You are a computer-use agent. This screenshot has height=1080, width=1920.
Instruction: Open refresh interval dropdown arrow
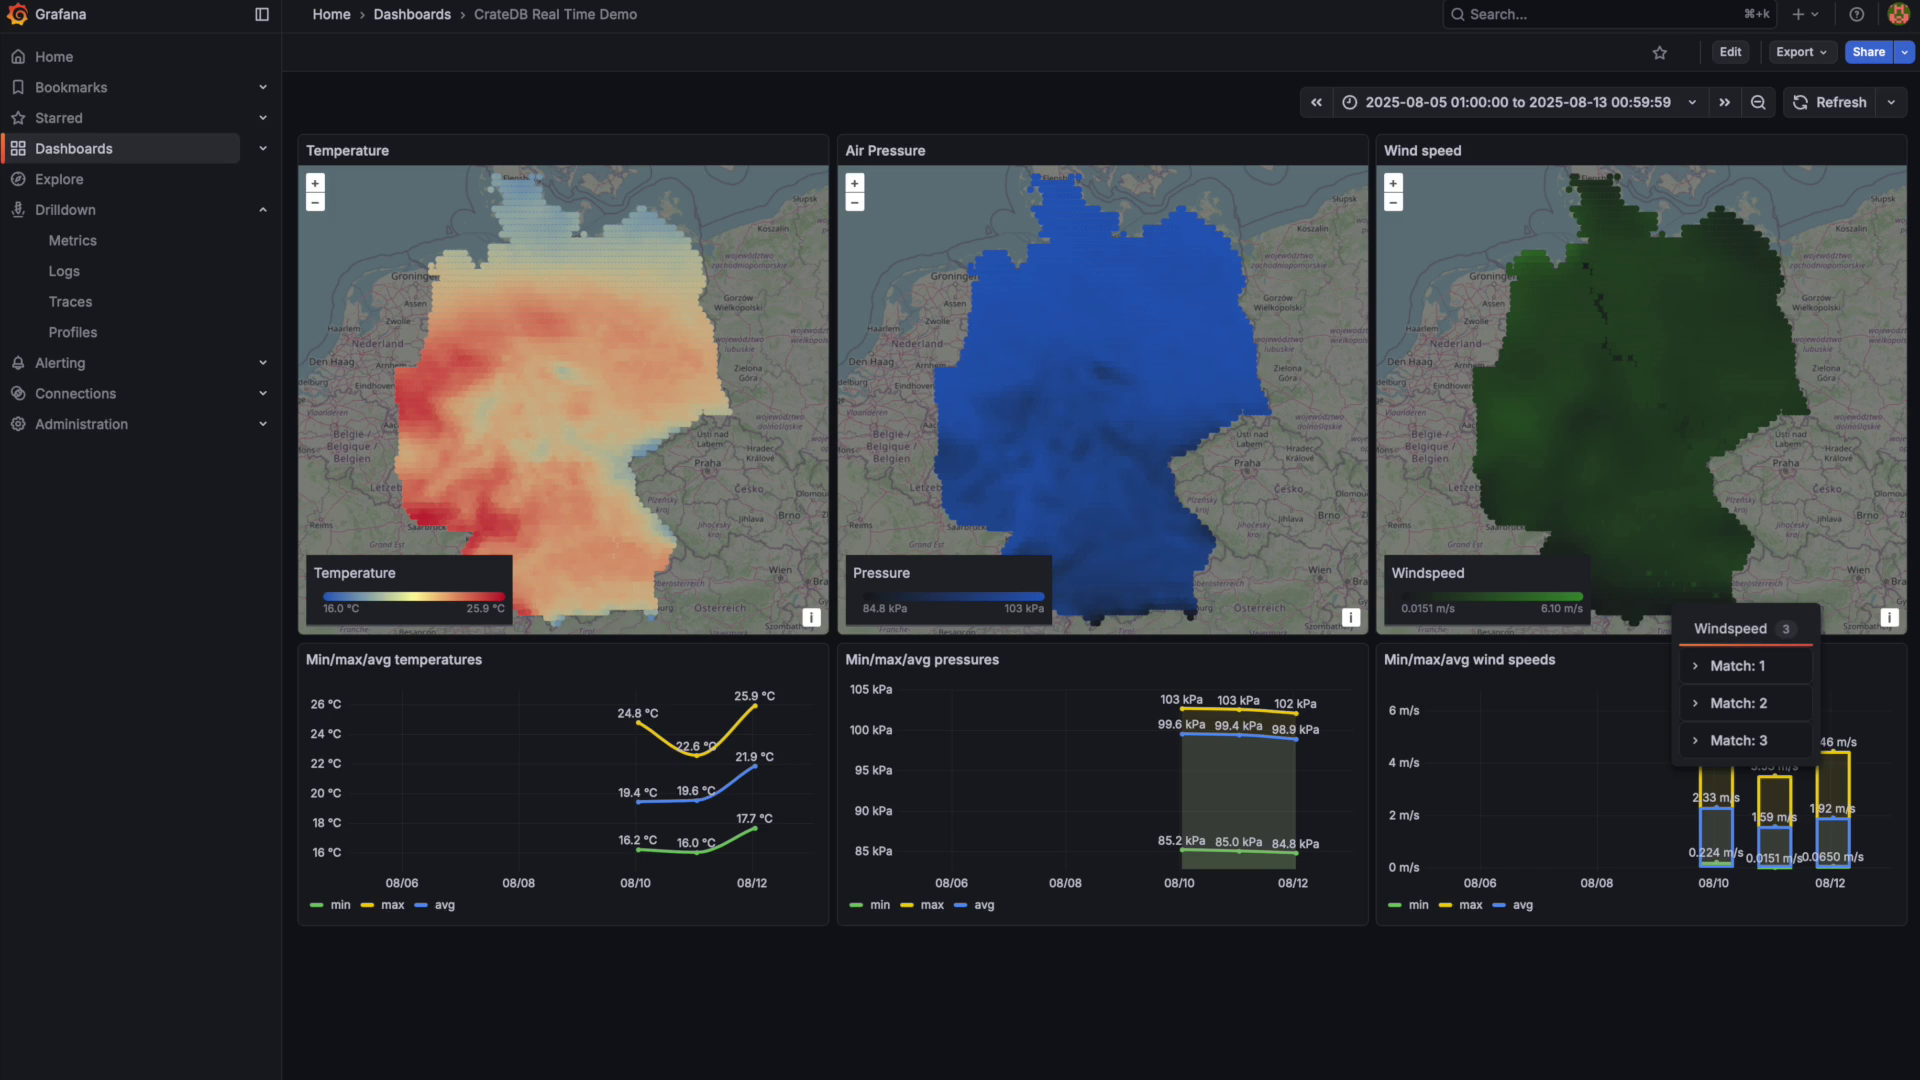click(x=1891, y=102)
